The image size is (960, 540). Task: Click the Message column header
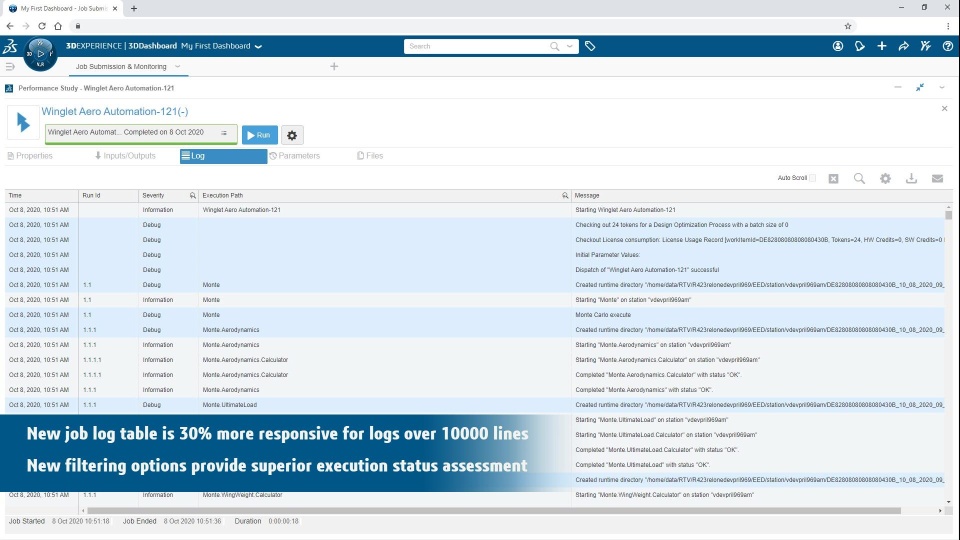point(762,195)
